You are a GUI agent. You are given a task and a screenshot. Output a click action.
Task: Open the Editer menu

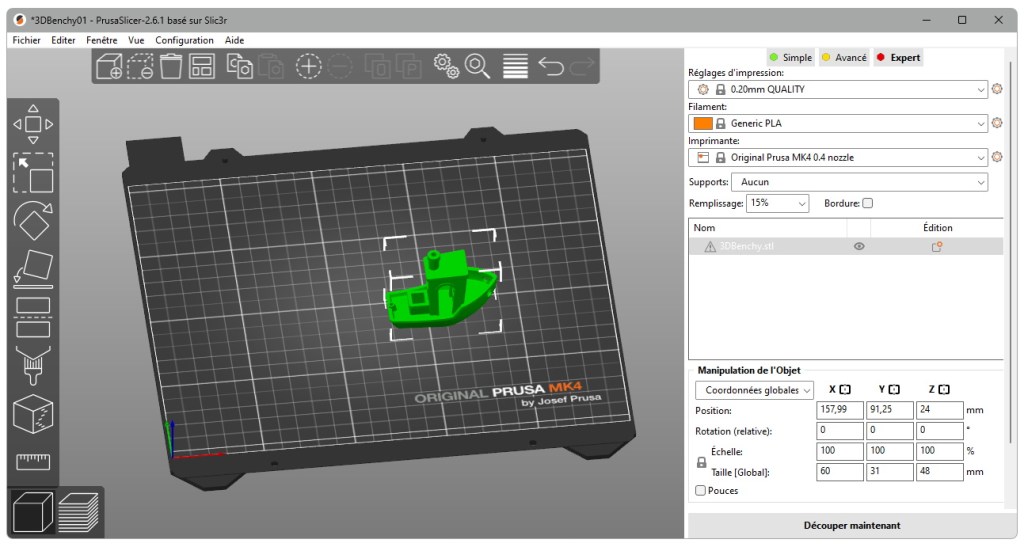point(63,40)
